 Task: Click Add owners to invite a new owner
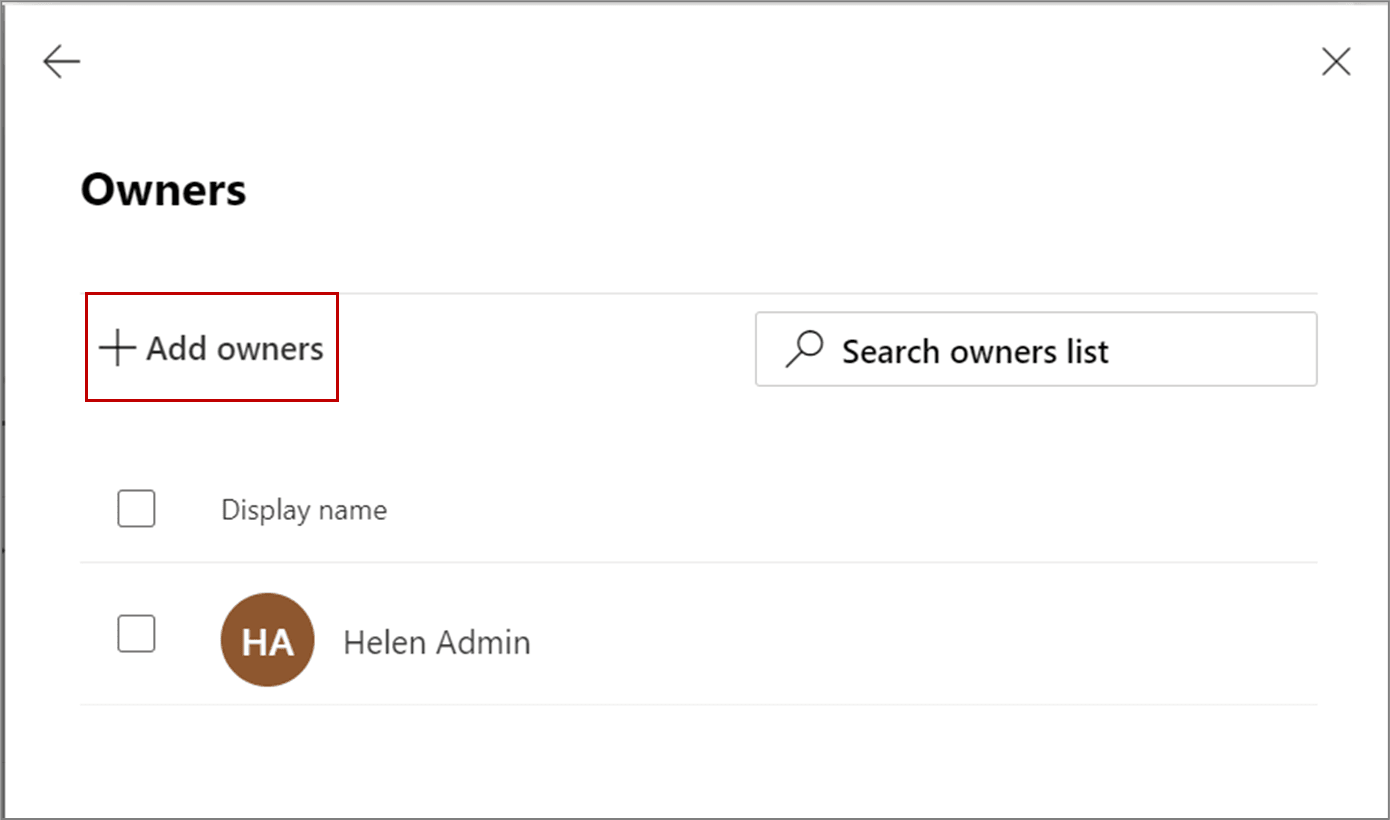point(211,348)
